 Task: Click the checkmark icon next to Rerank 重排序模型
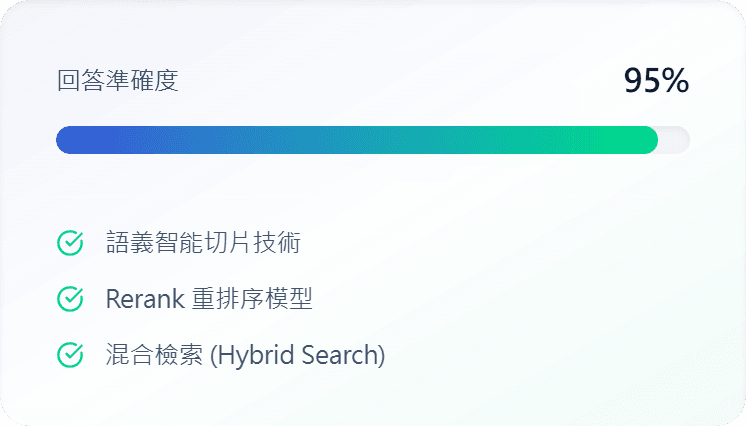70,299
